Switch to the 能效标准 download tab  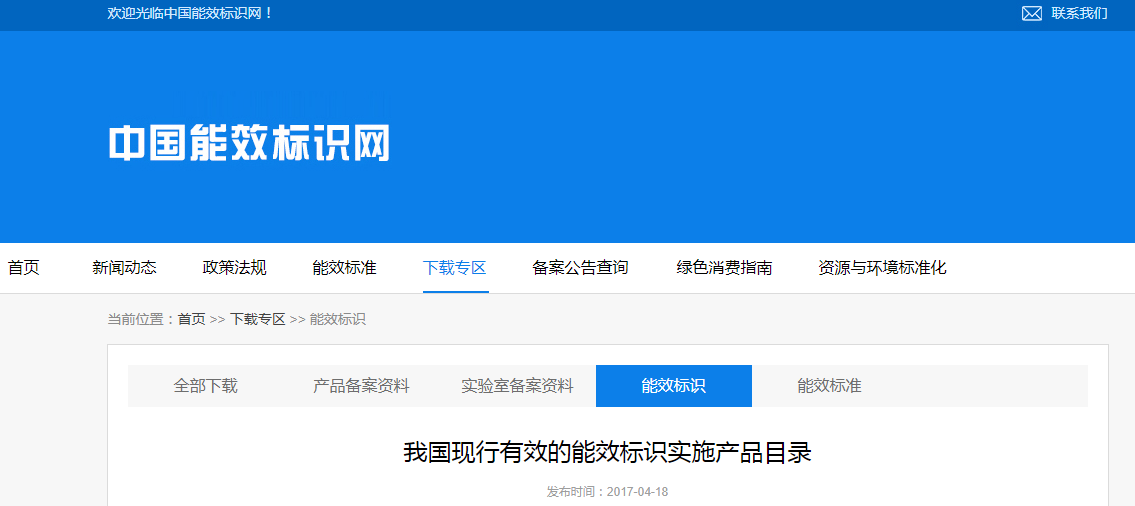830,386
